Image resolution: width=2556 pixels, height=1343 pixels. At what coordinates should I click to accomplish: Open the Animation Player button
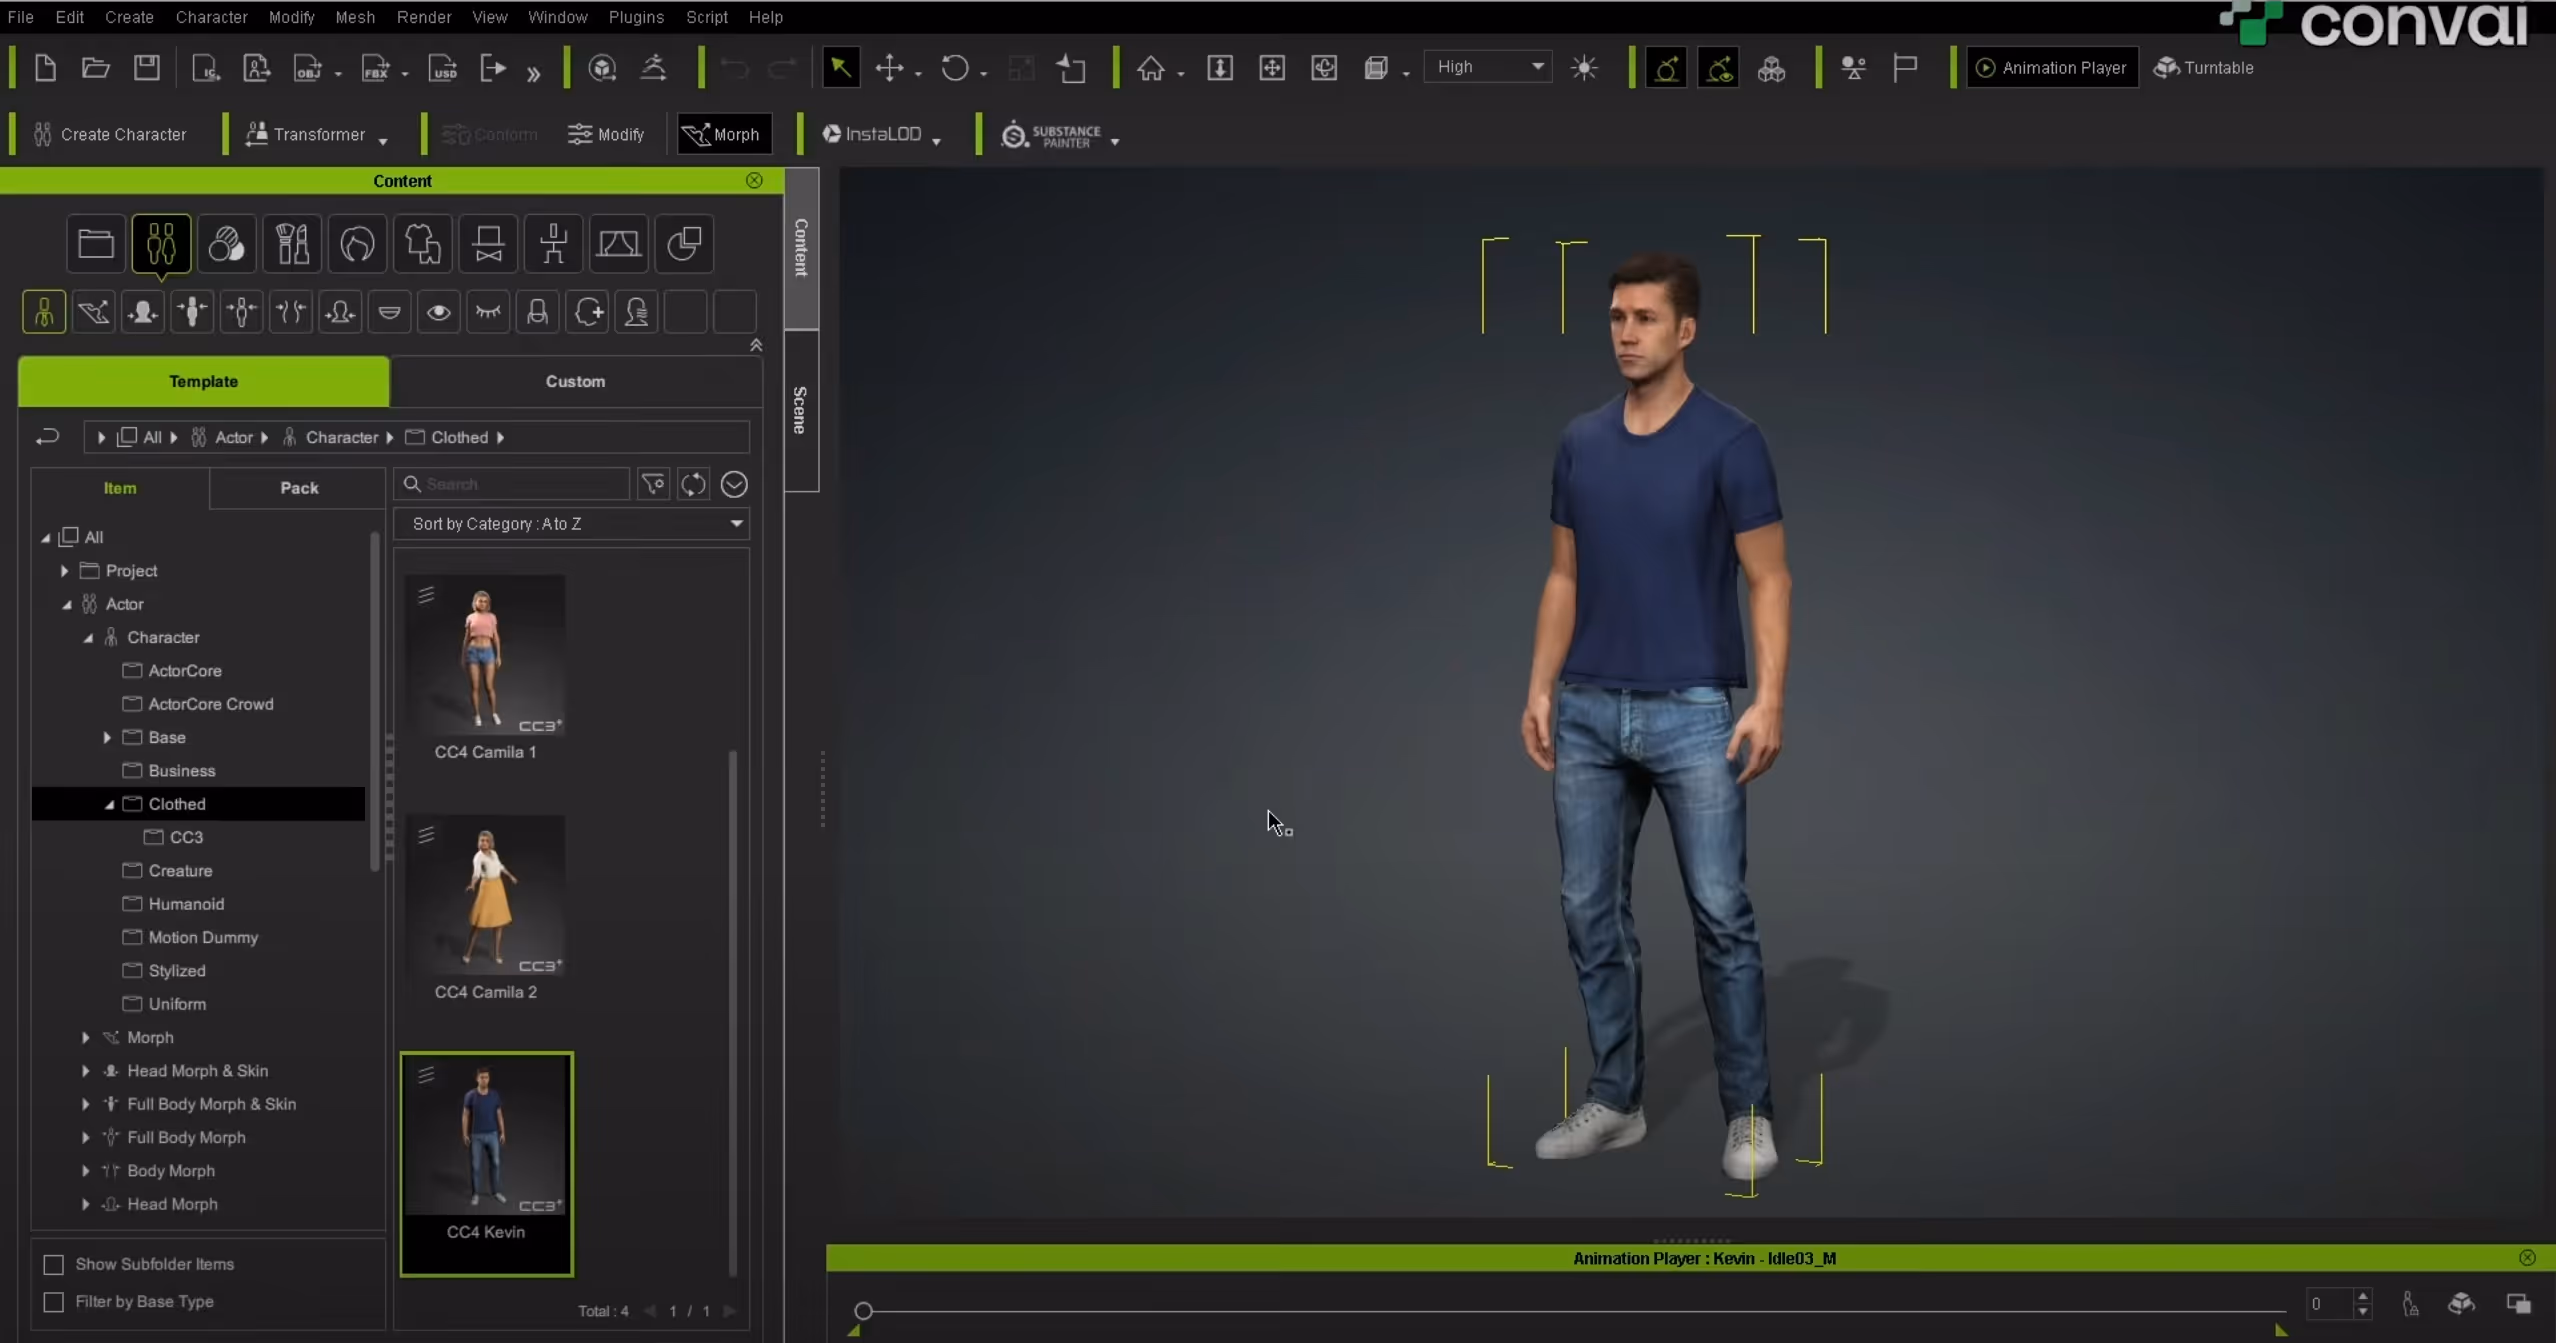pos(2052,67)
